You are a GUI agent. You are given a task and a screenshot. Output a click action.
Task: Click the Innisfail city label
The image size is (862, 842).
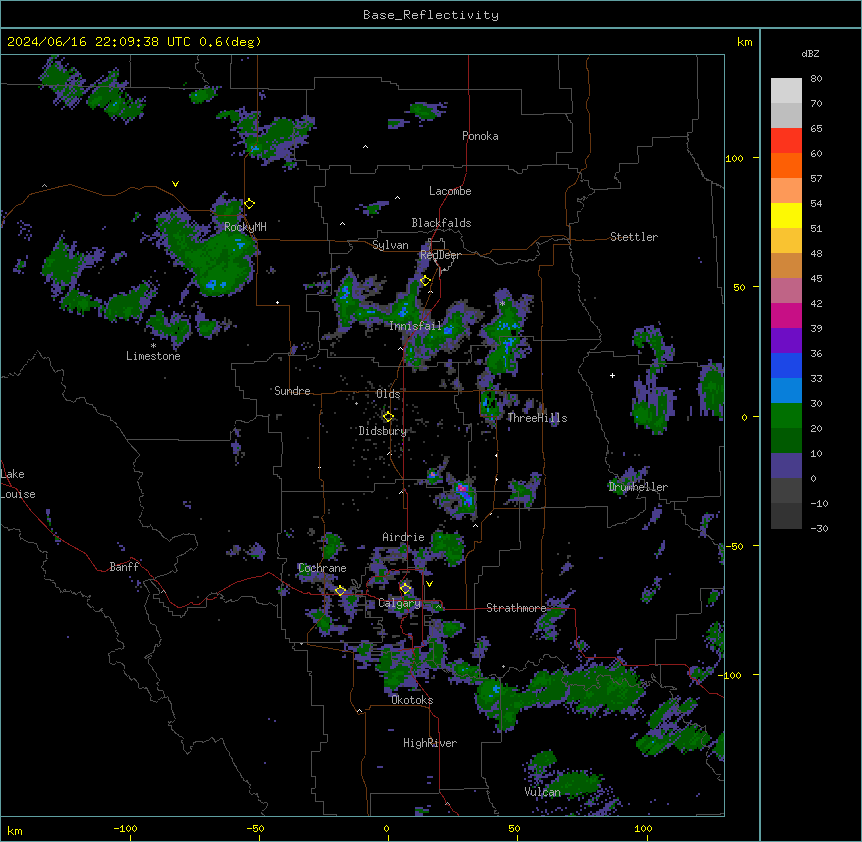[x=416, y=326]
